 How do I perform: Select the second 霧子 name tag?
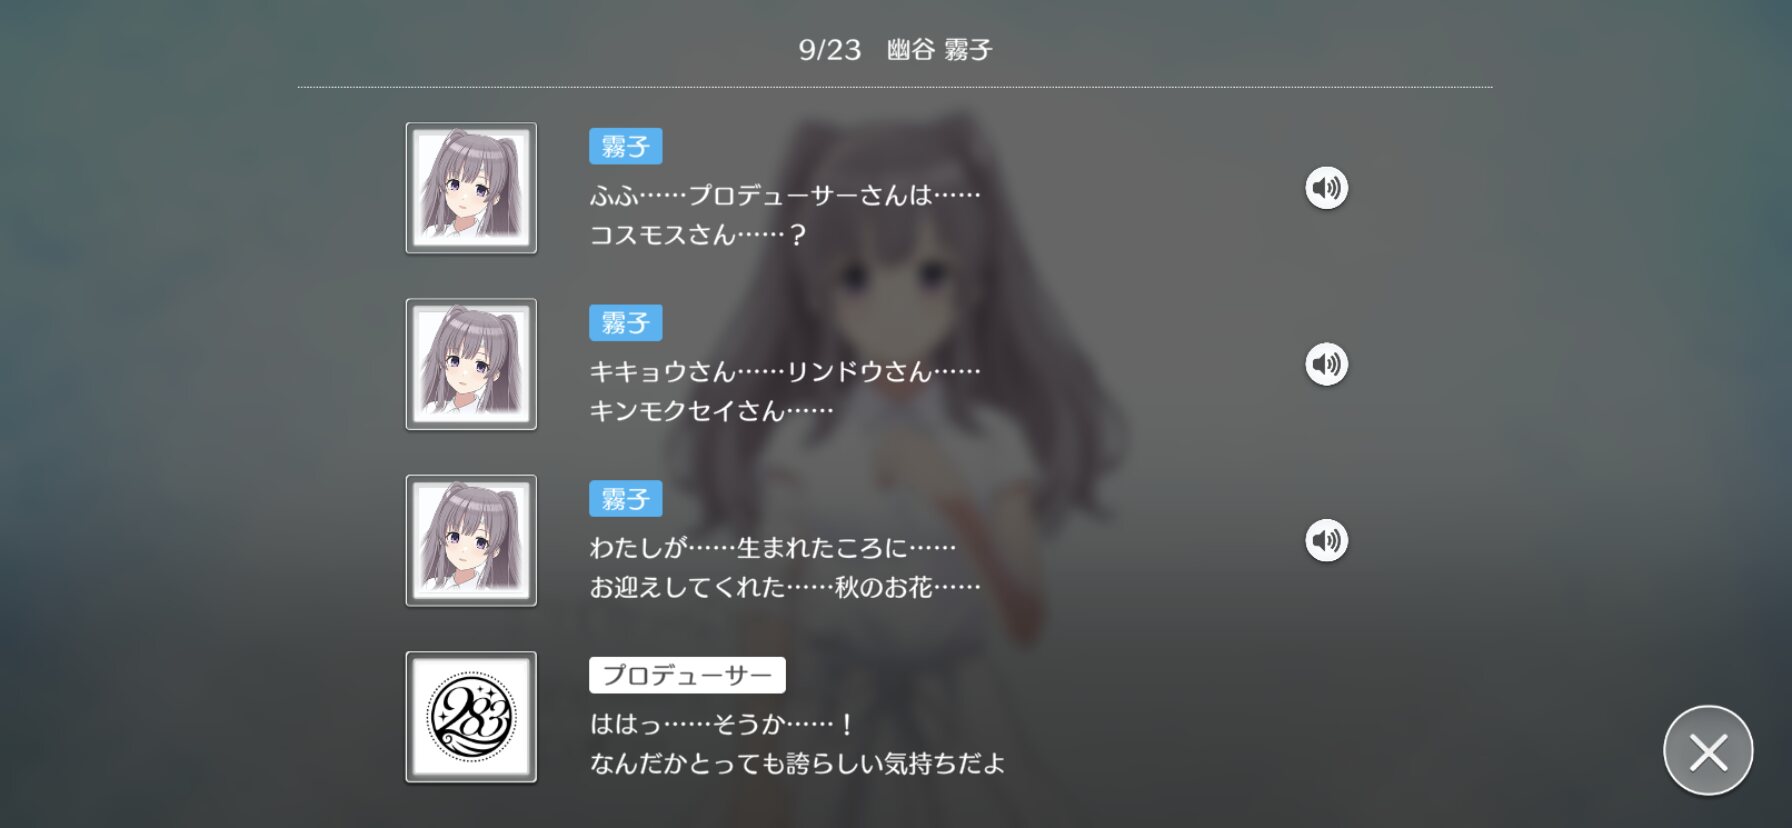tap(626, 323)
